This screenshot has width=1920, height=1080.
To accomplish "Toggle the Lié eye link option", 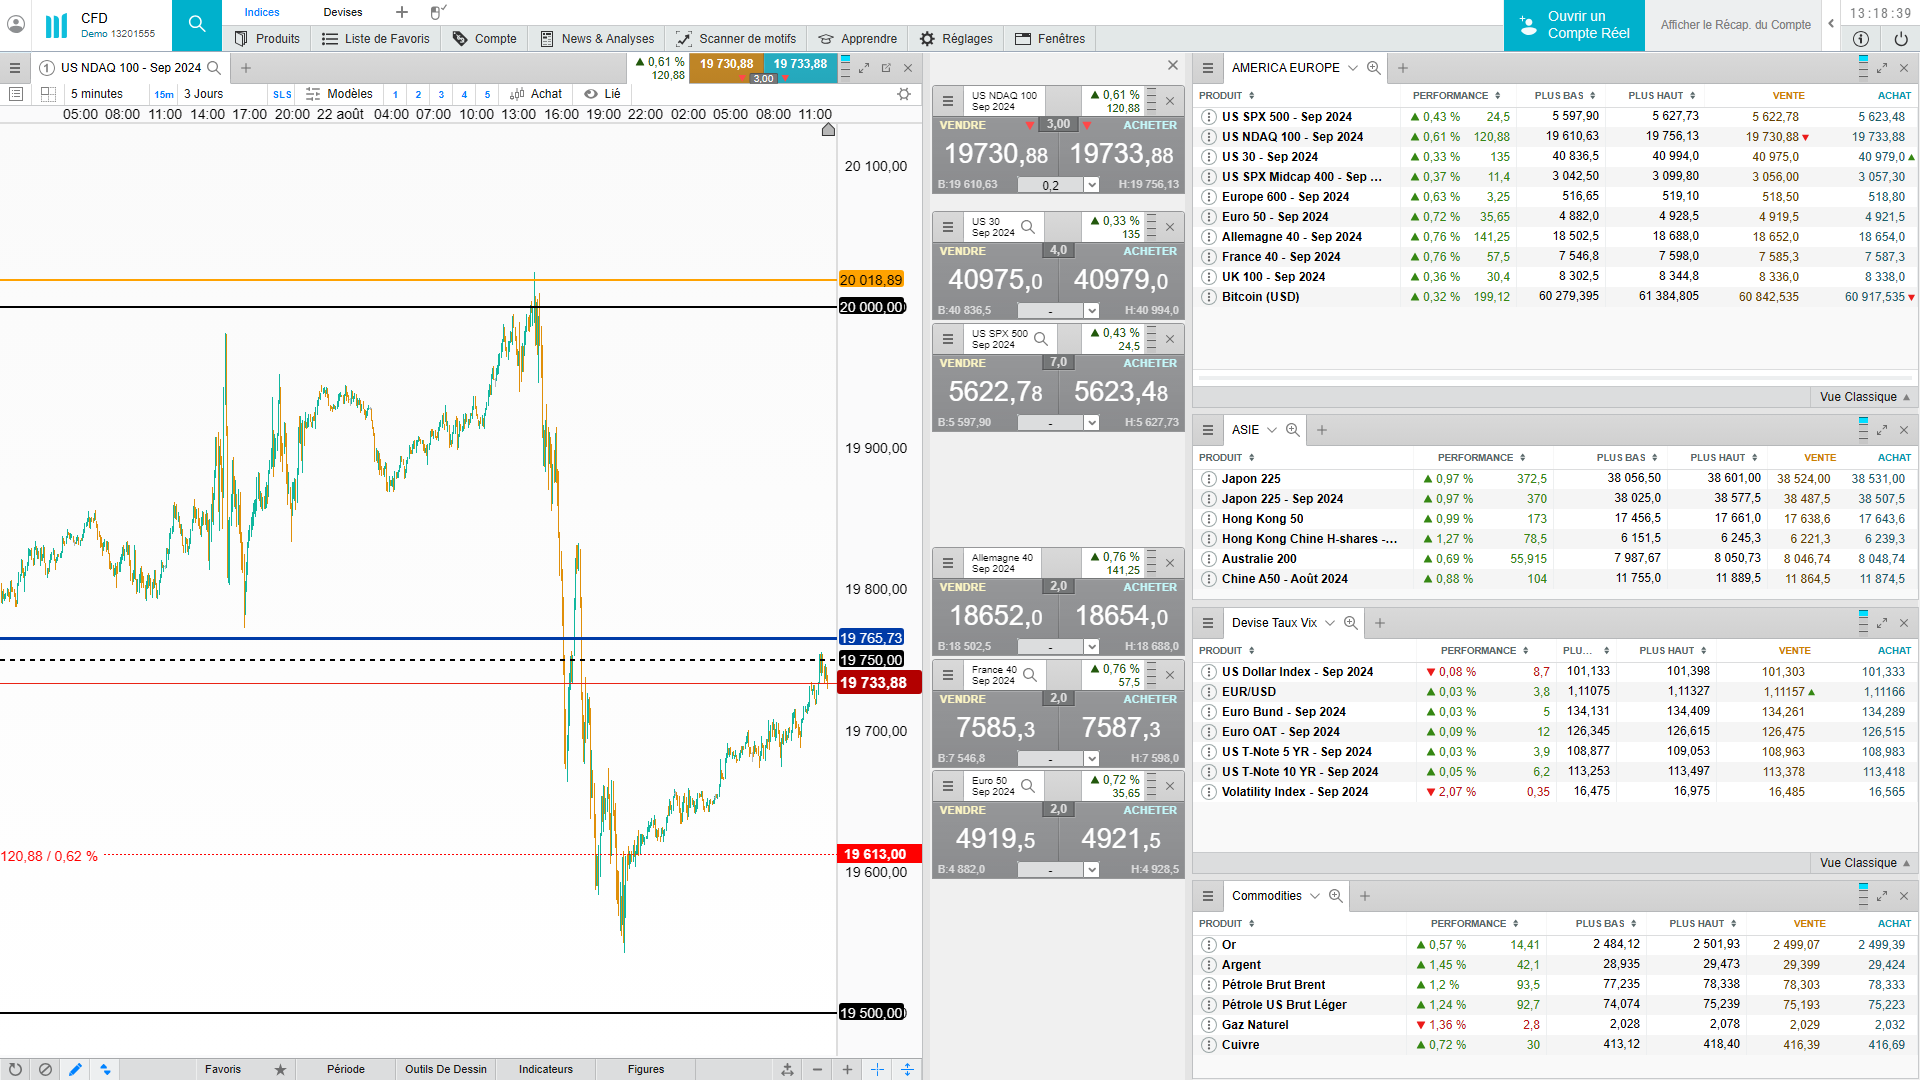I will [x=602, y=94].
